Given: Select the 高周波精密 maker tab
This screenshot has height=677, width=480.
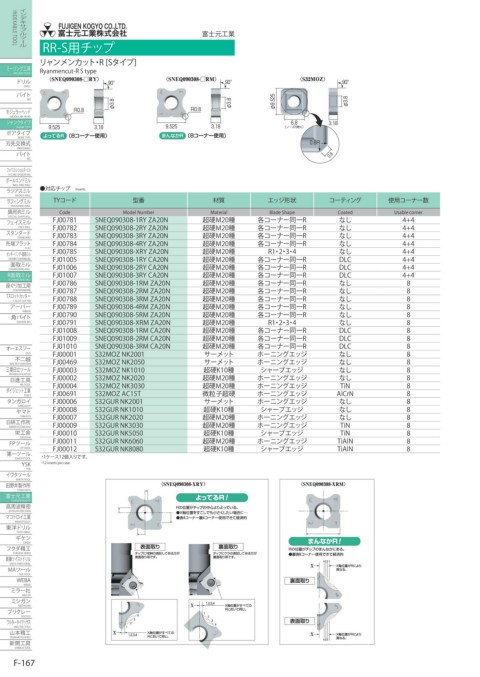Looking at the screenshot, I should click(x=16, y=508).
